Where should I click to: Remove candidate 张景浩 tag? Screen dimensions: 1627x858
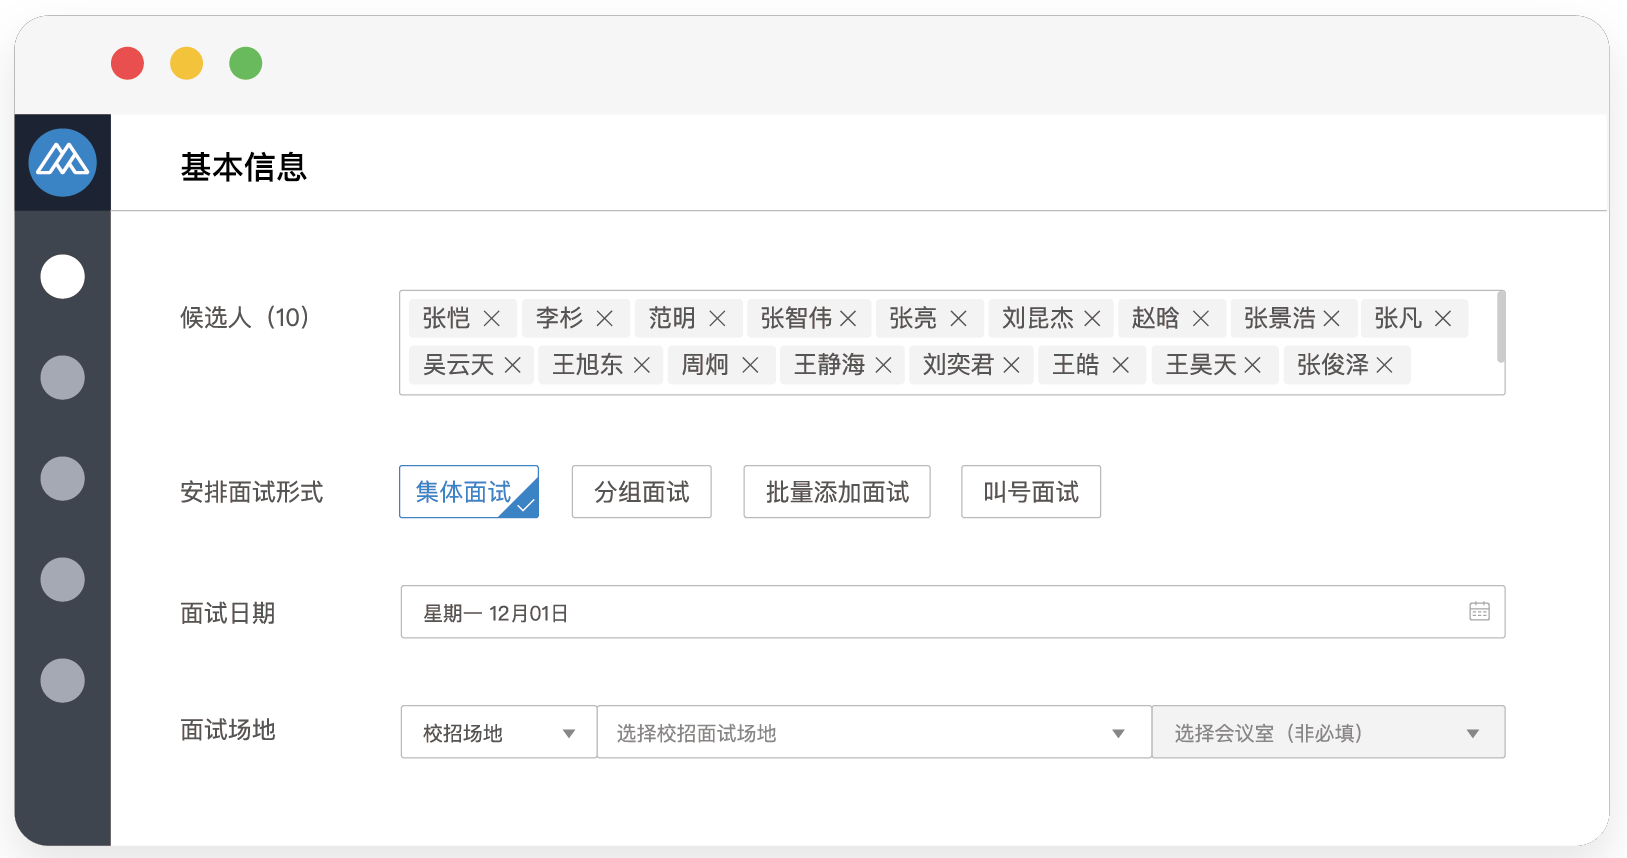click(1332, 318)
